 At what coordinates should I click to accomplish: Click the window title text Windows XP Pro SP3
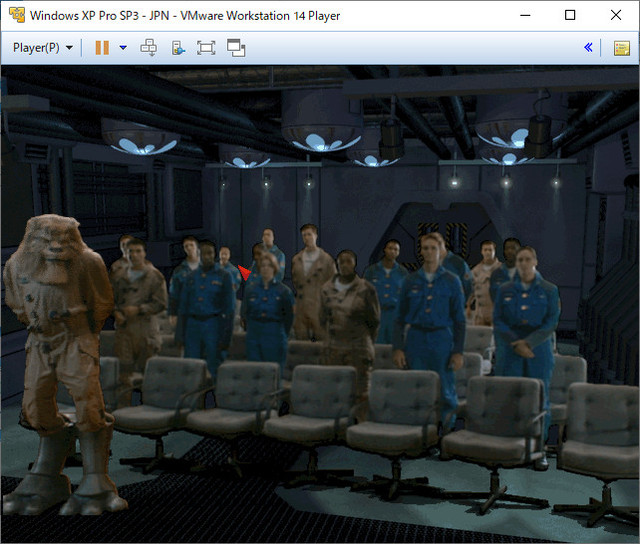(x=84, y=16)
